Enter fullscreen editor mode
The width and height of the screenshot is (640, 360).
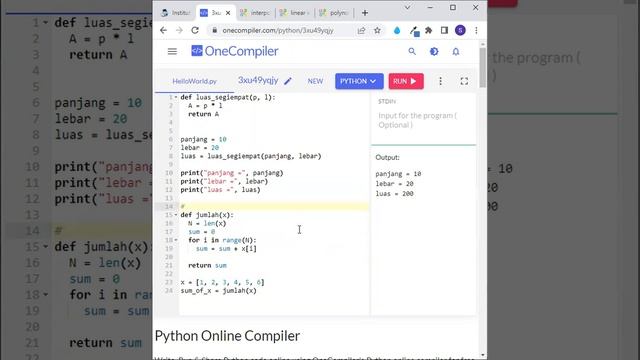(464, 81)
